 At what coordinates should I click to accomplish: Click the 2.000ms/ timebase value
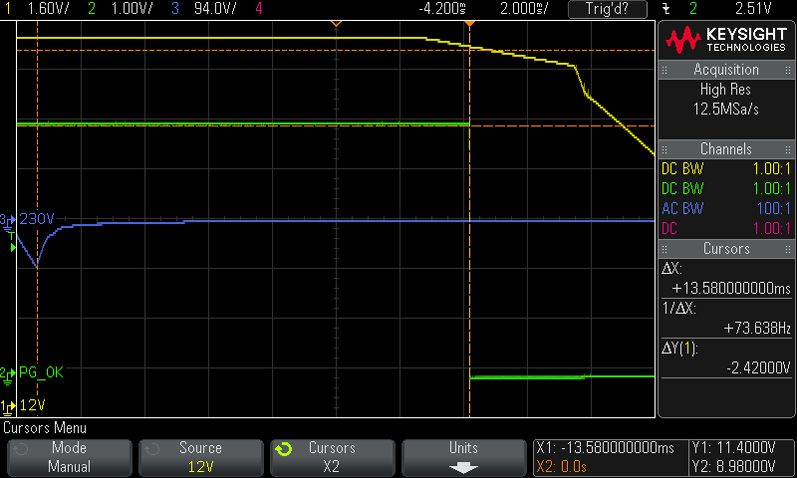pyautogui.click(x=524, y=8)
